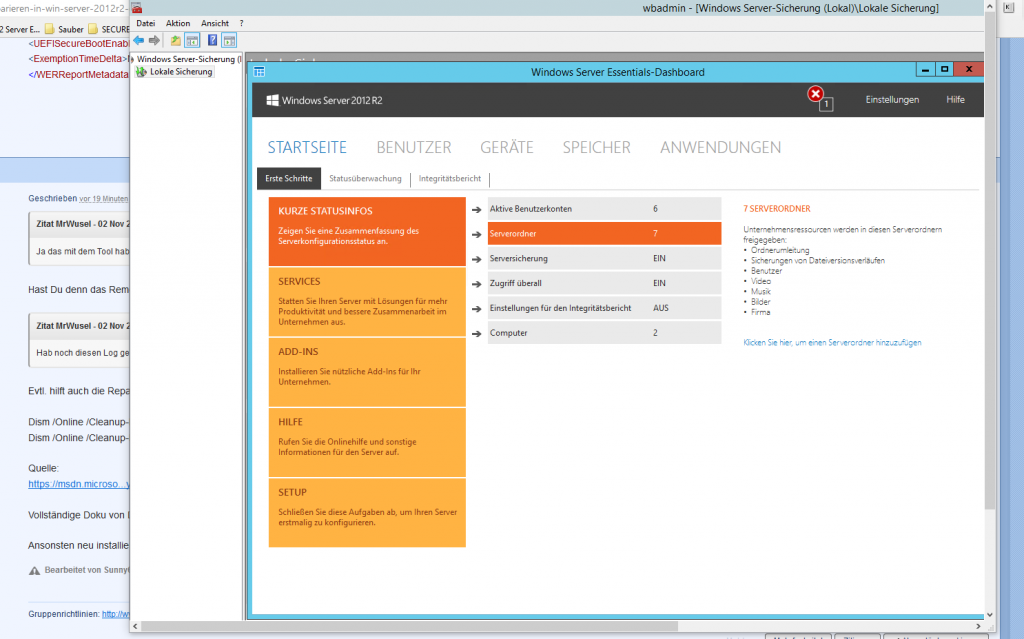This screenshot has width=1024, height=639.
Task: Expand the Windows Server-Sicherung tree node
Action: (x=133, y=59)
